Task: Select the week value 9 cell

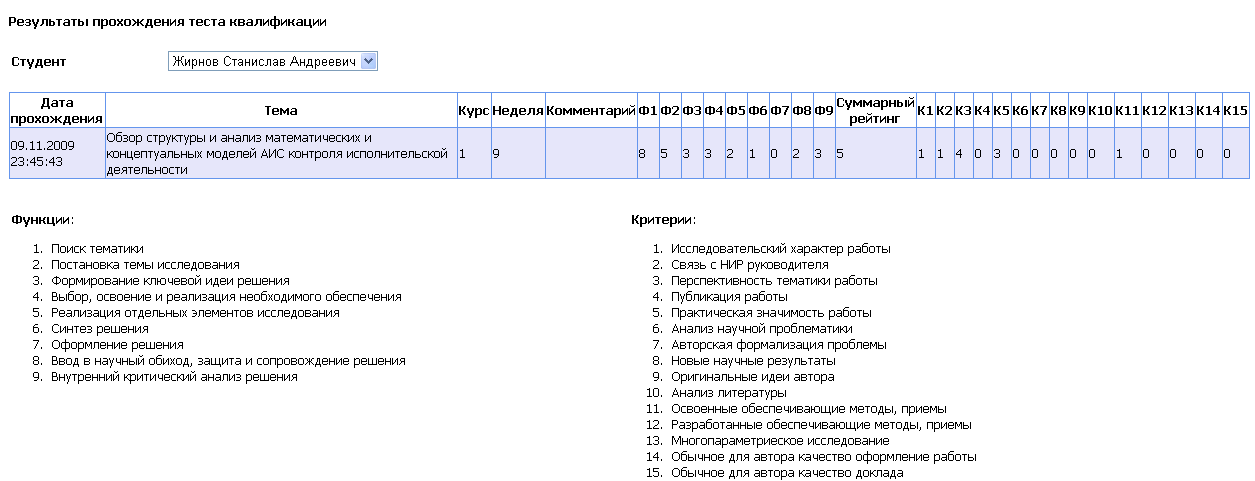Action: point(518,153)
